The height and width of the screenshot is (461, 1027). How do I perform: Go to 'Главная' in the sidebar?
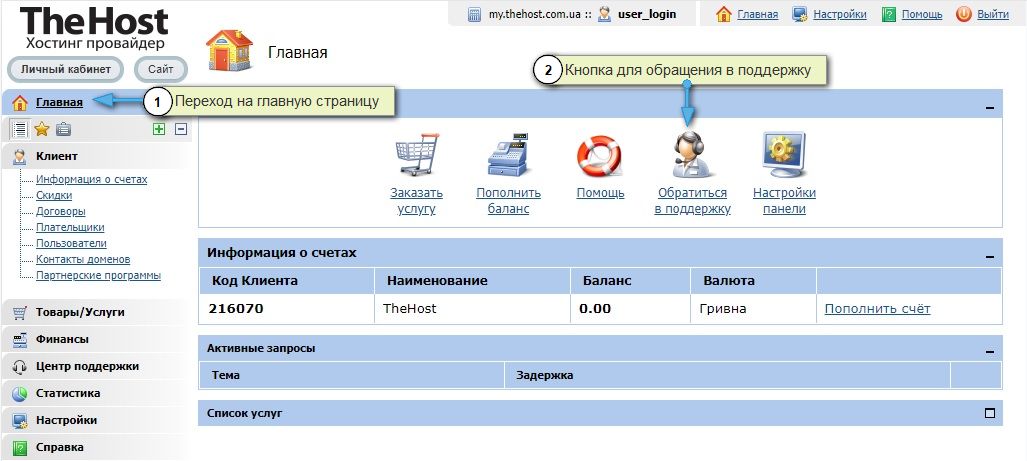coord(60,102)
